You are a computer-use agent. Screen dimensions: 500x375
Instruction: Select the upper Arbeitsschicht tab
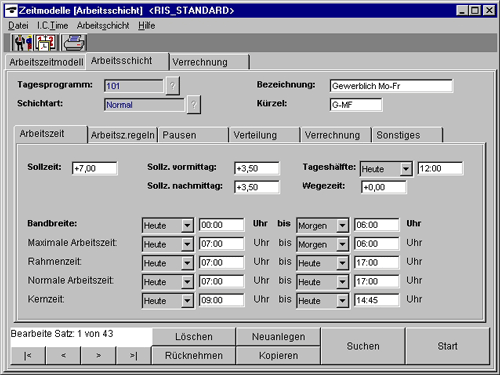coord(127,61)
